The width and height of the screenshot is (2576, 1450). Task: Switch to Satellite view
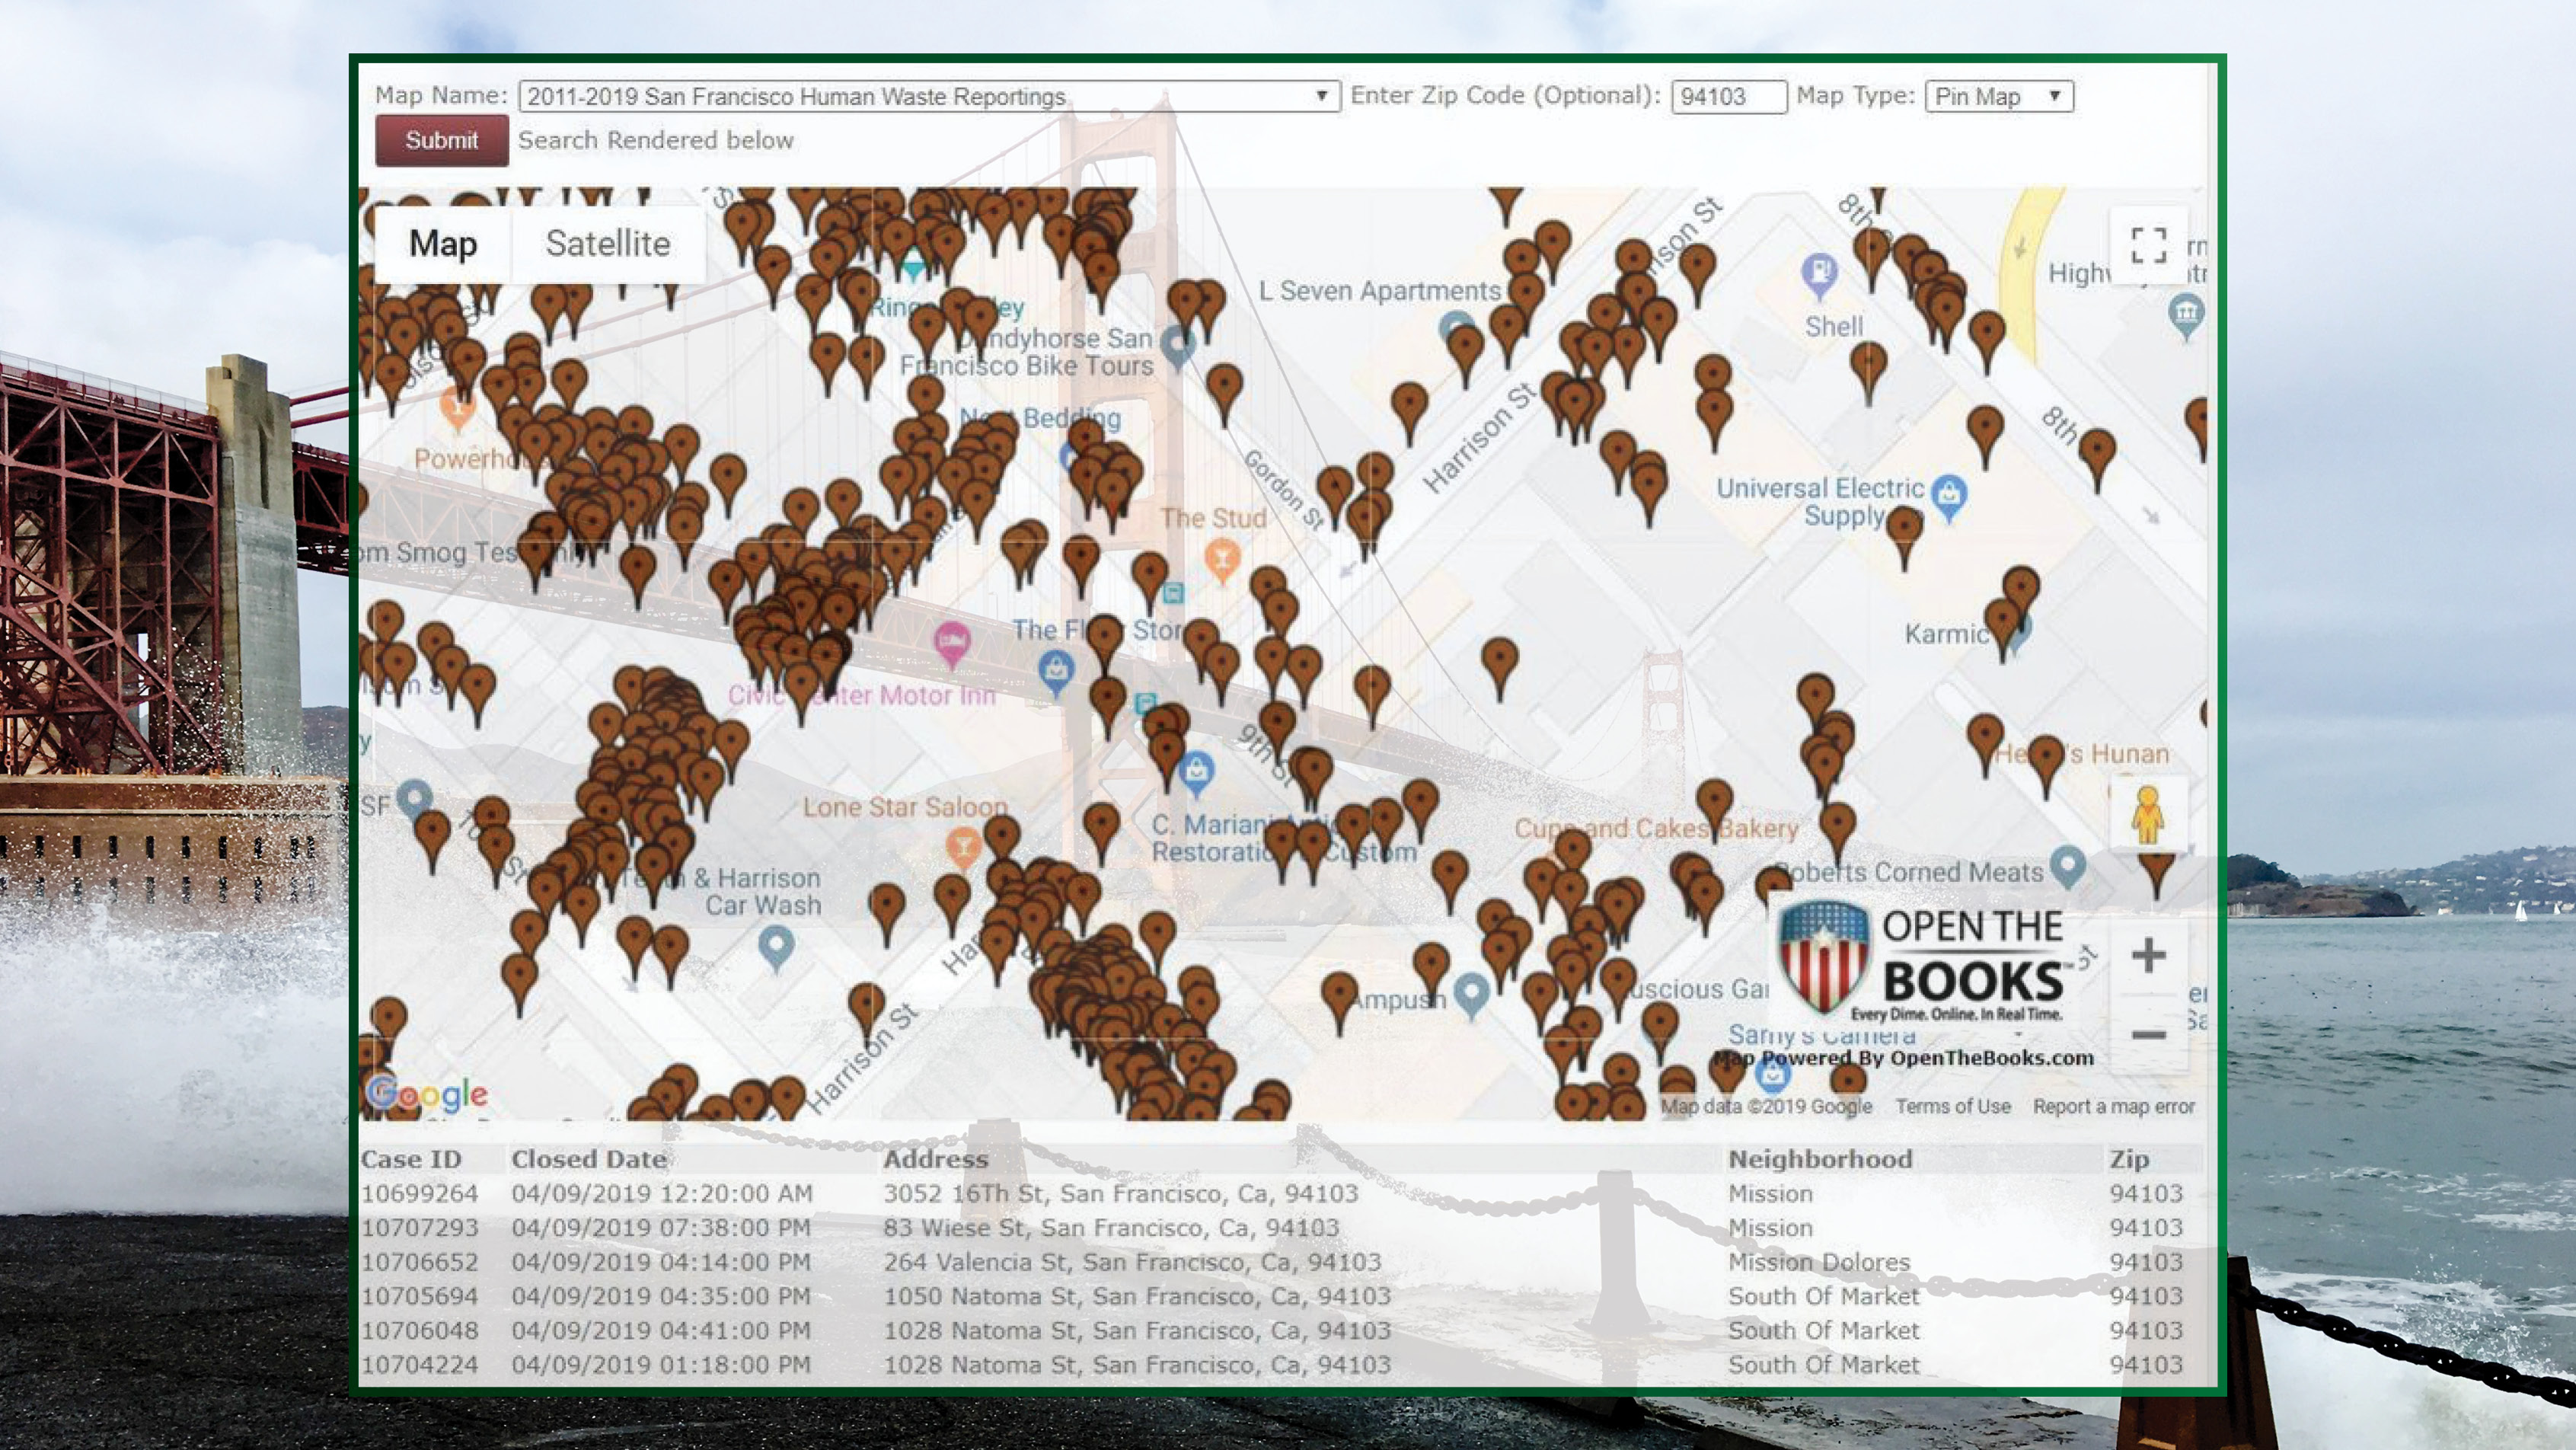607,243
